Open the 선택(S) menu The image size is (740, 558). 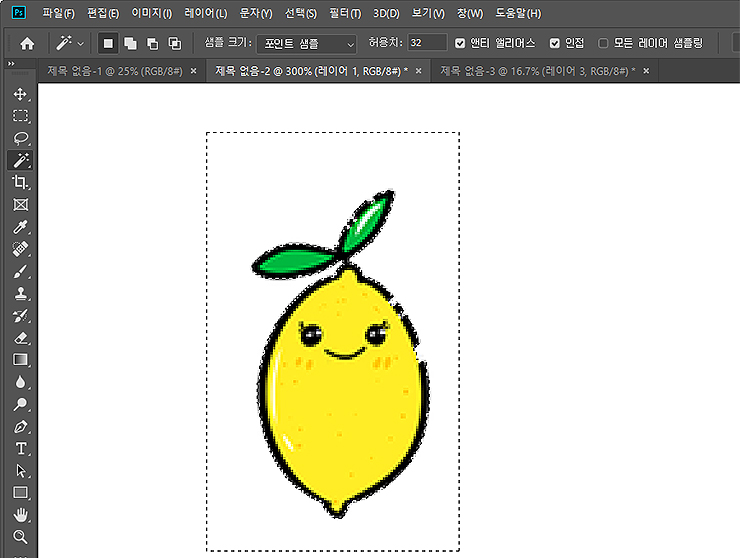301,13
